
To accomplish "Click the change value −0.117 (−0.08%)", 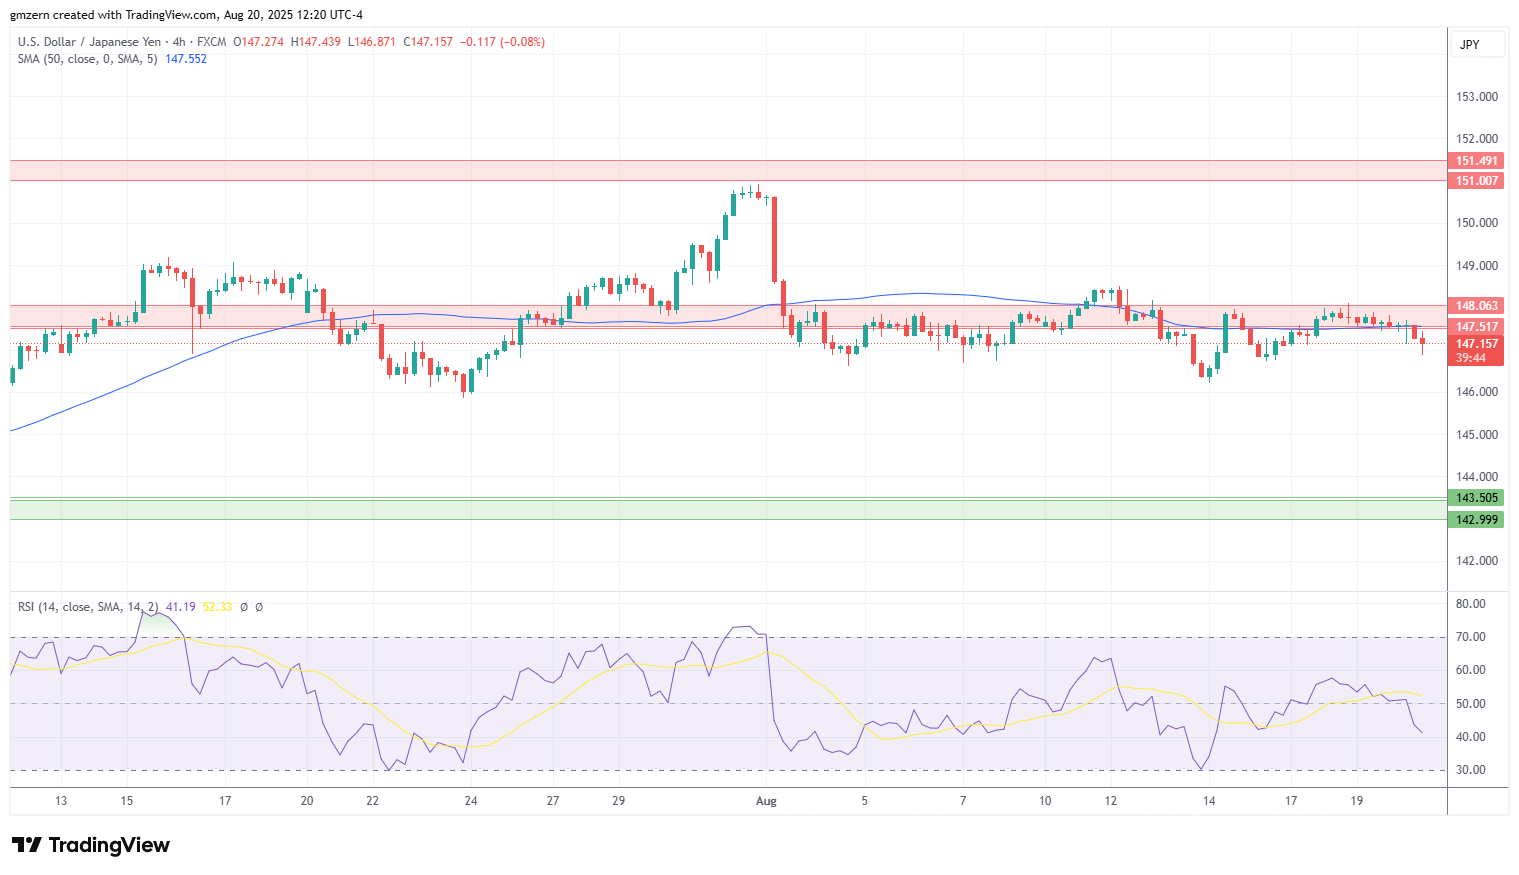I will [503, 42].
